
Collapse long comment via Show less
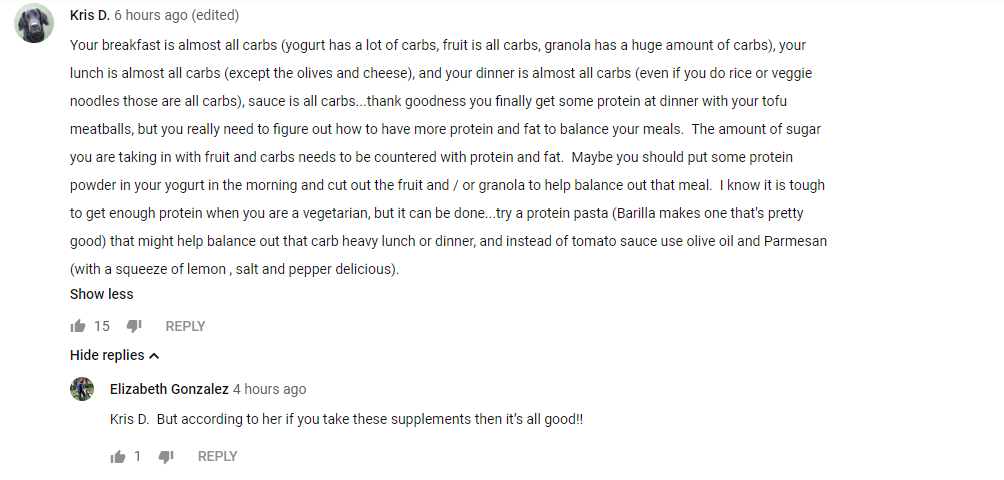pos(101,294)
